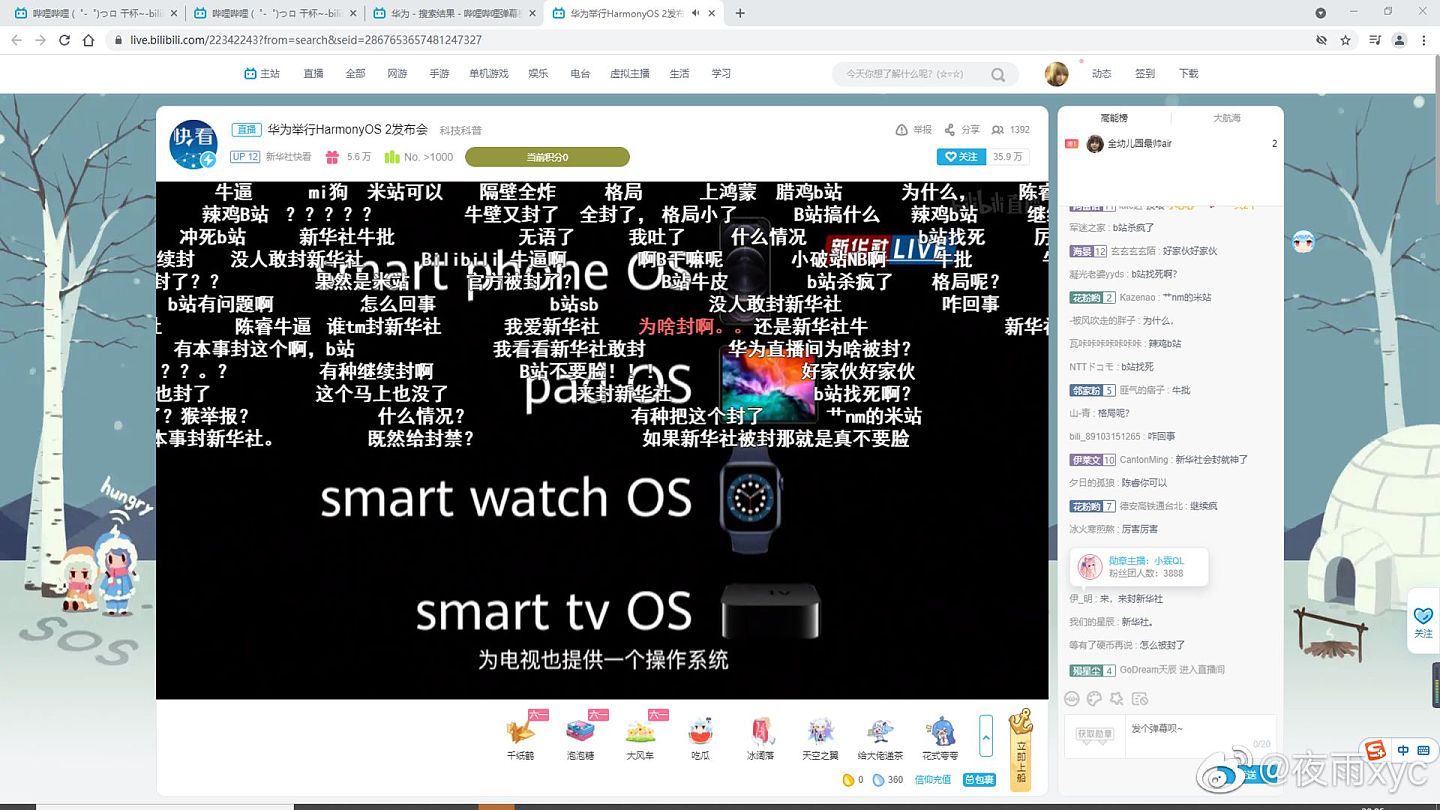Send the 给大佬递茶 gift
The width and height of the screenshot is (1440, 810).
click(880, 737)
